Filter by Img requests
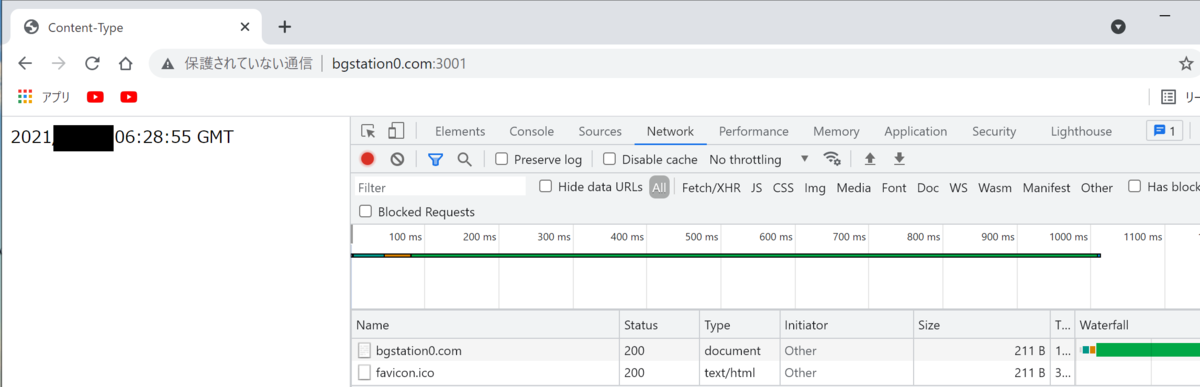The height and width of the screenshot is (387, 1200). pyautogui.click(x=814, y=187)
